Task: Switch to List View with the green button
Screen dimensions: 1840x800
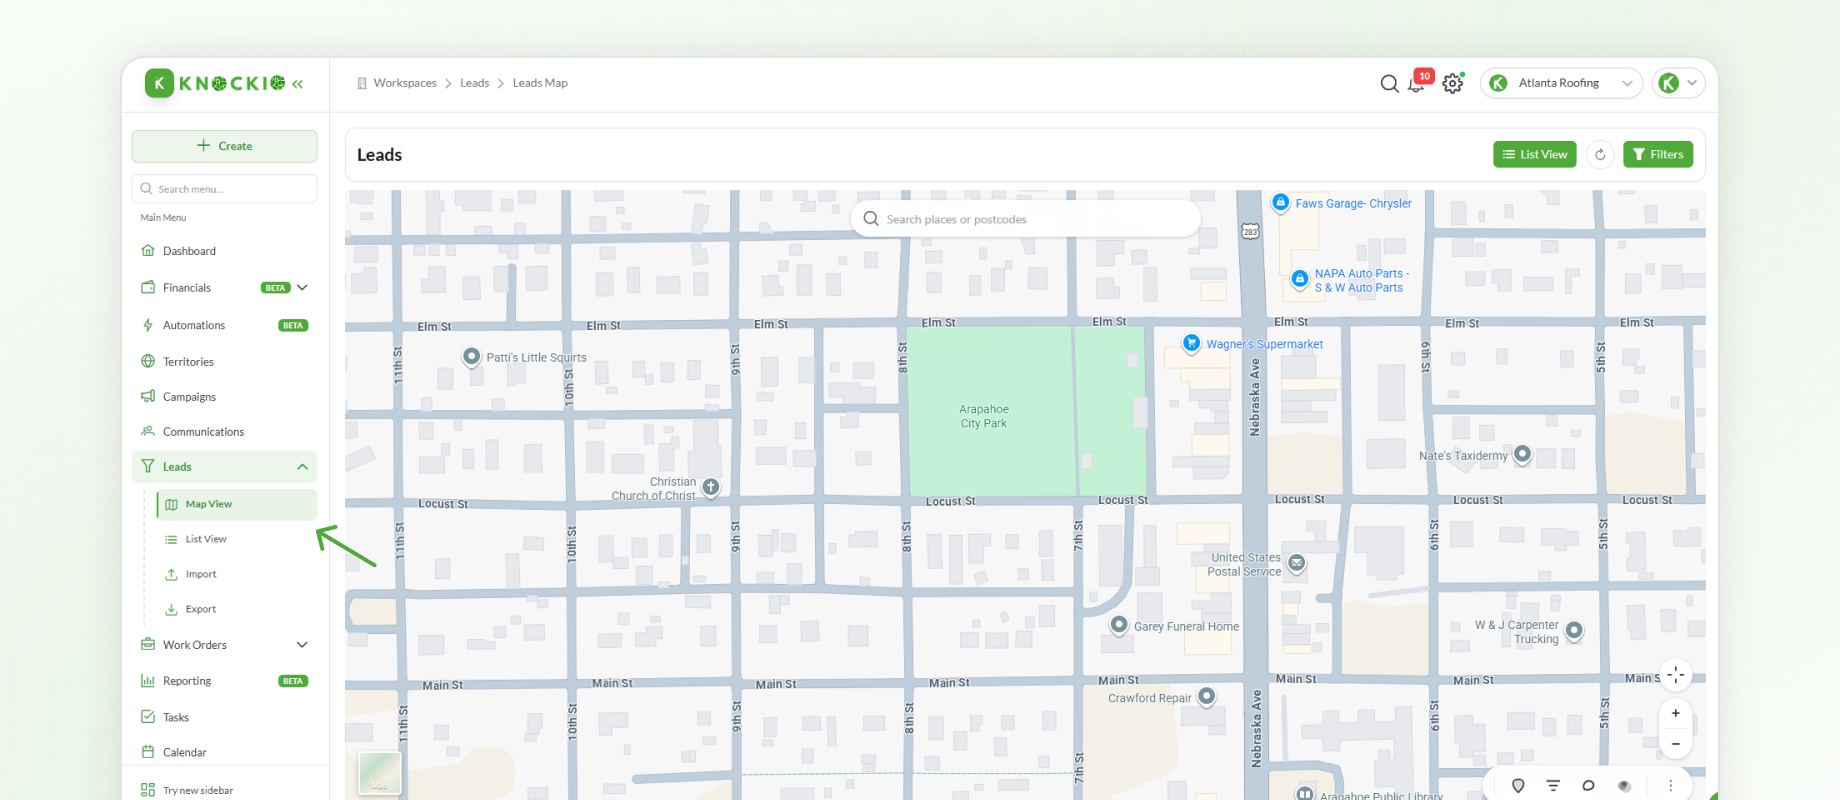Action: [1535, 154]
